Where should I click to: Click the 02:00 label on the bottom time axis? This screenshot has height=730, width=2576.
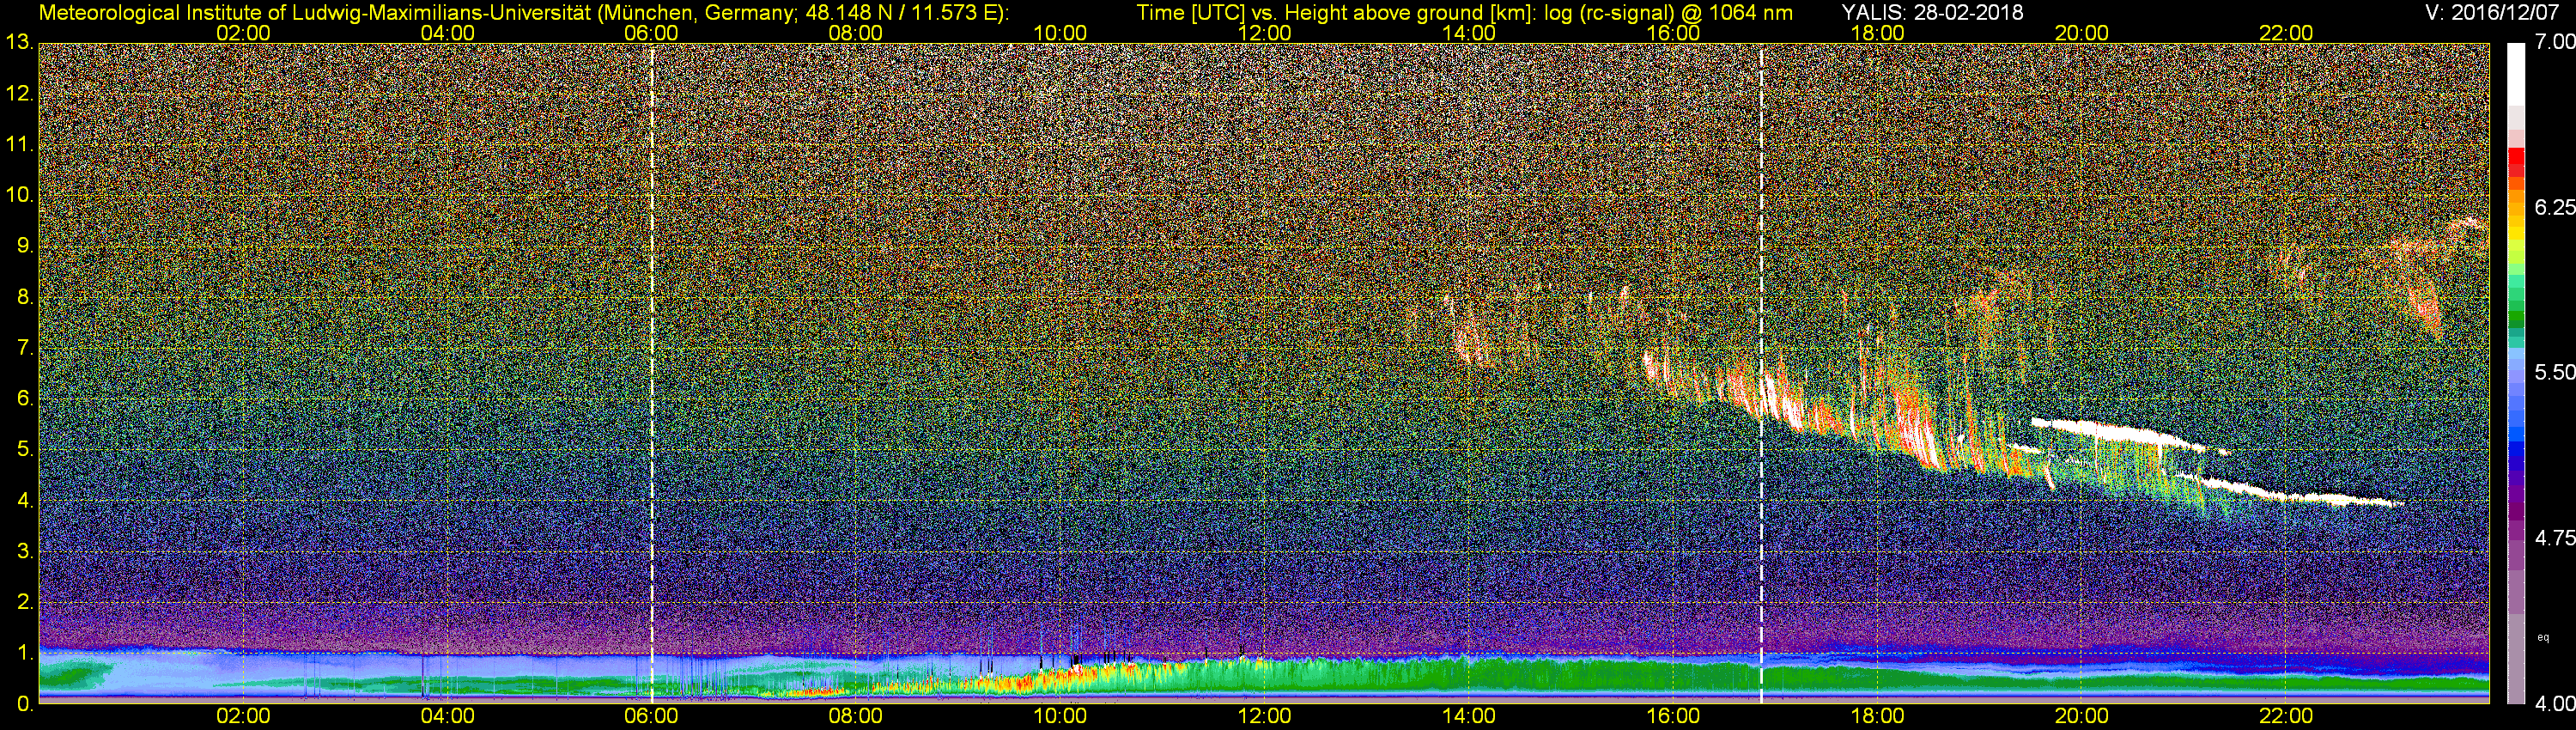[243, 717]
